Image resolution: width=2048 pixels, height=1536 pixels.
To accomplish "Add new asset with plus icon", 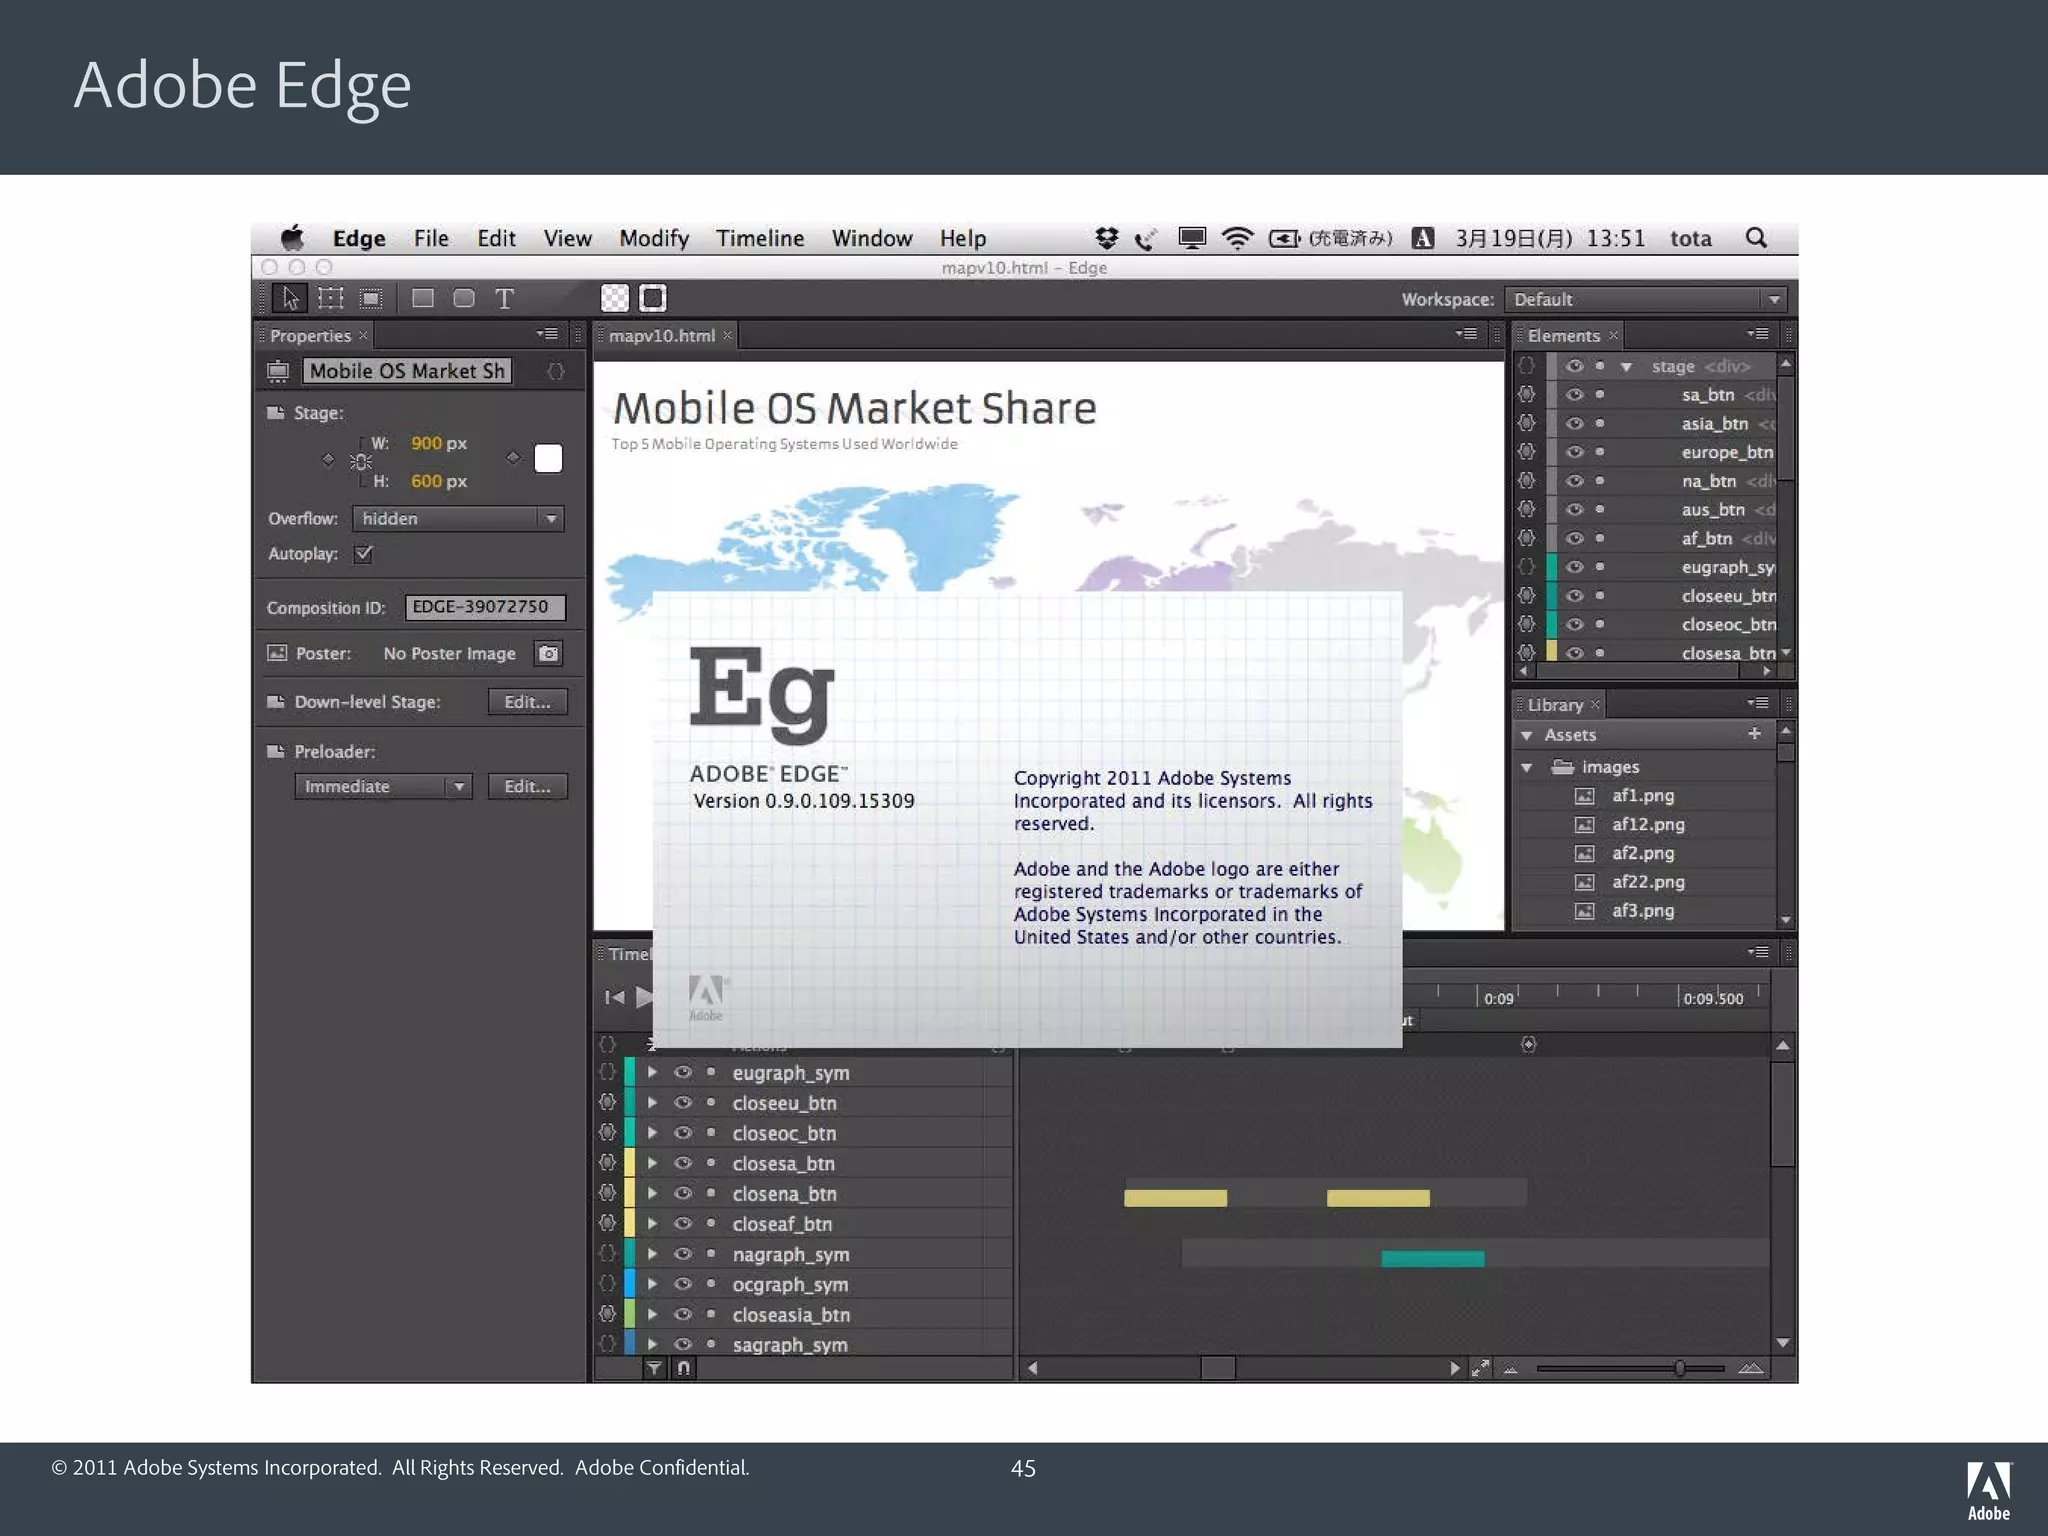I will click(1754, 734).
